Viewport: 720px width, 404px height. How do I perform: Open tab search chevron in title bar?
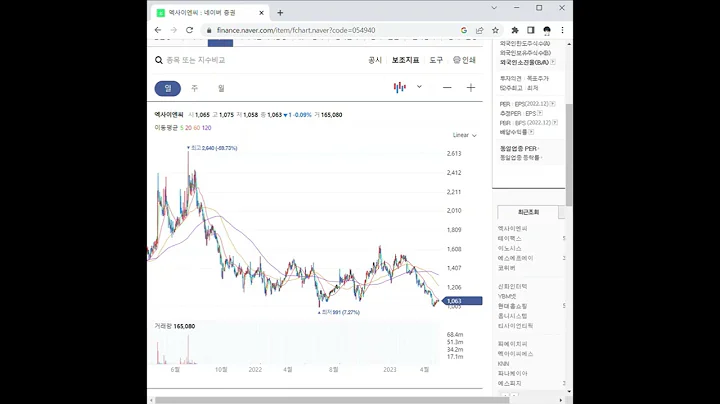tap(494, 8)
